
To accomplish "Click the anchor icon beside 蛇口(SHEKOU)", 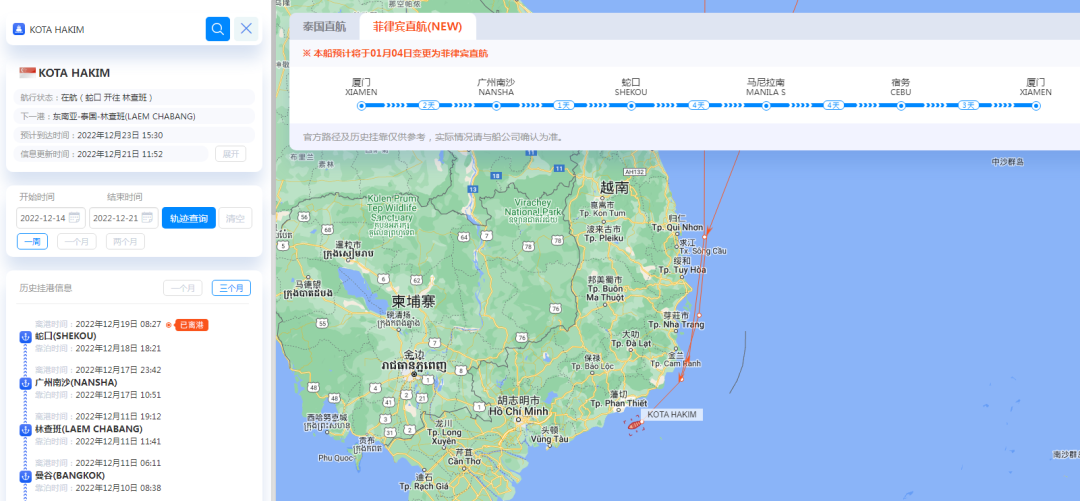I will 26,336.
